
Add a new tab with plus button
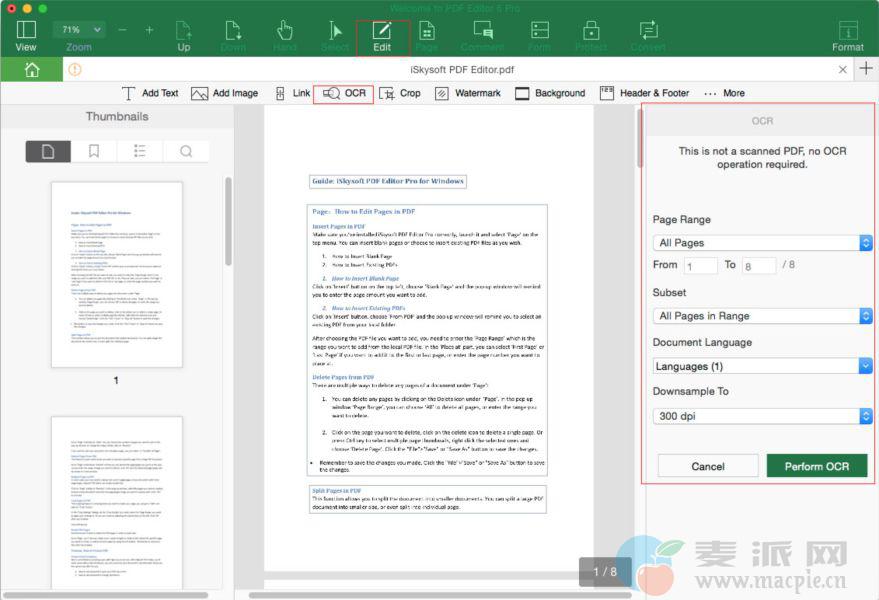pyautogui.click(x=866, y=69)
